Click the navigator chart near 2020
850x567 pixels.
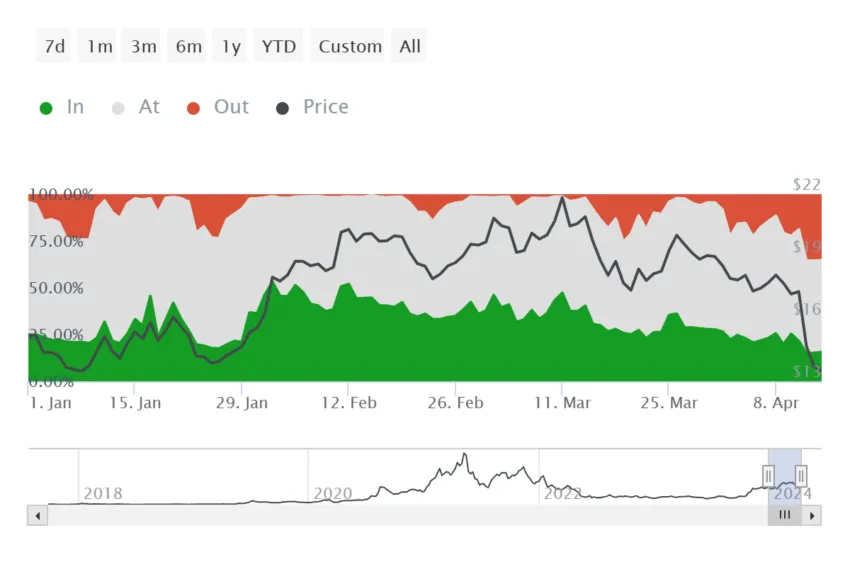click(x=332, y=493)
